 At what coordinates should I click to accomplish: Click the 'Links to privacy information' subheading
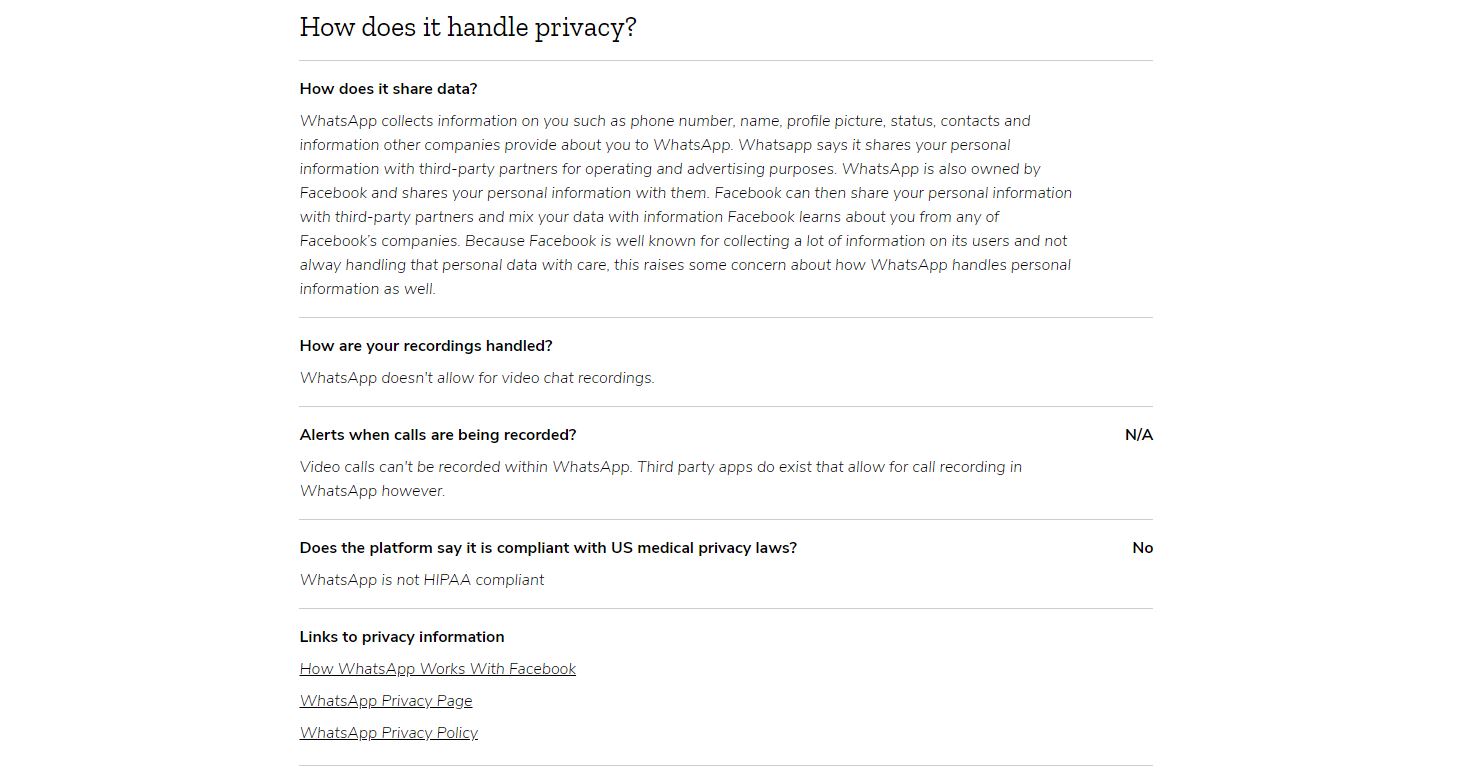(x=402, y=637)
